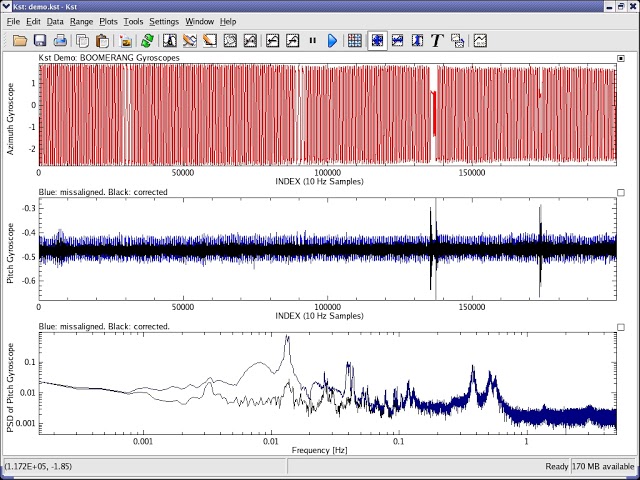Click the export image icon after Paste

coord(126,40)
